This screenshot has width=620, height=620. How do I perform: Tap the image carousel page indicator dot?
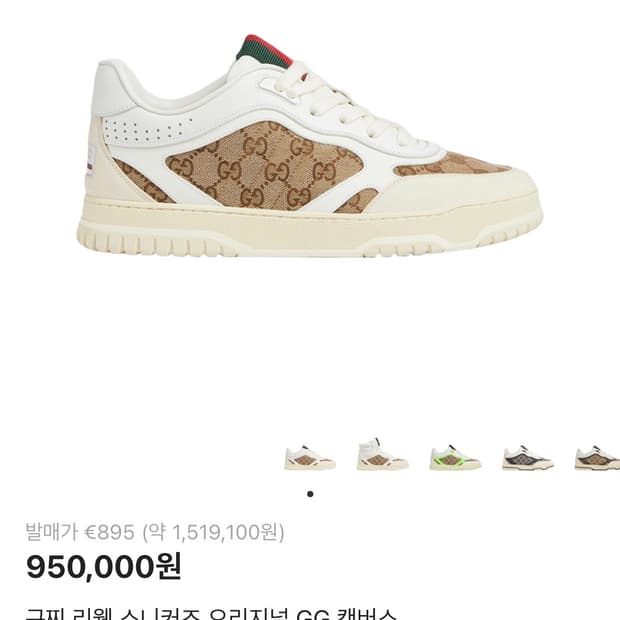click(x=310, y=494)
